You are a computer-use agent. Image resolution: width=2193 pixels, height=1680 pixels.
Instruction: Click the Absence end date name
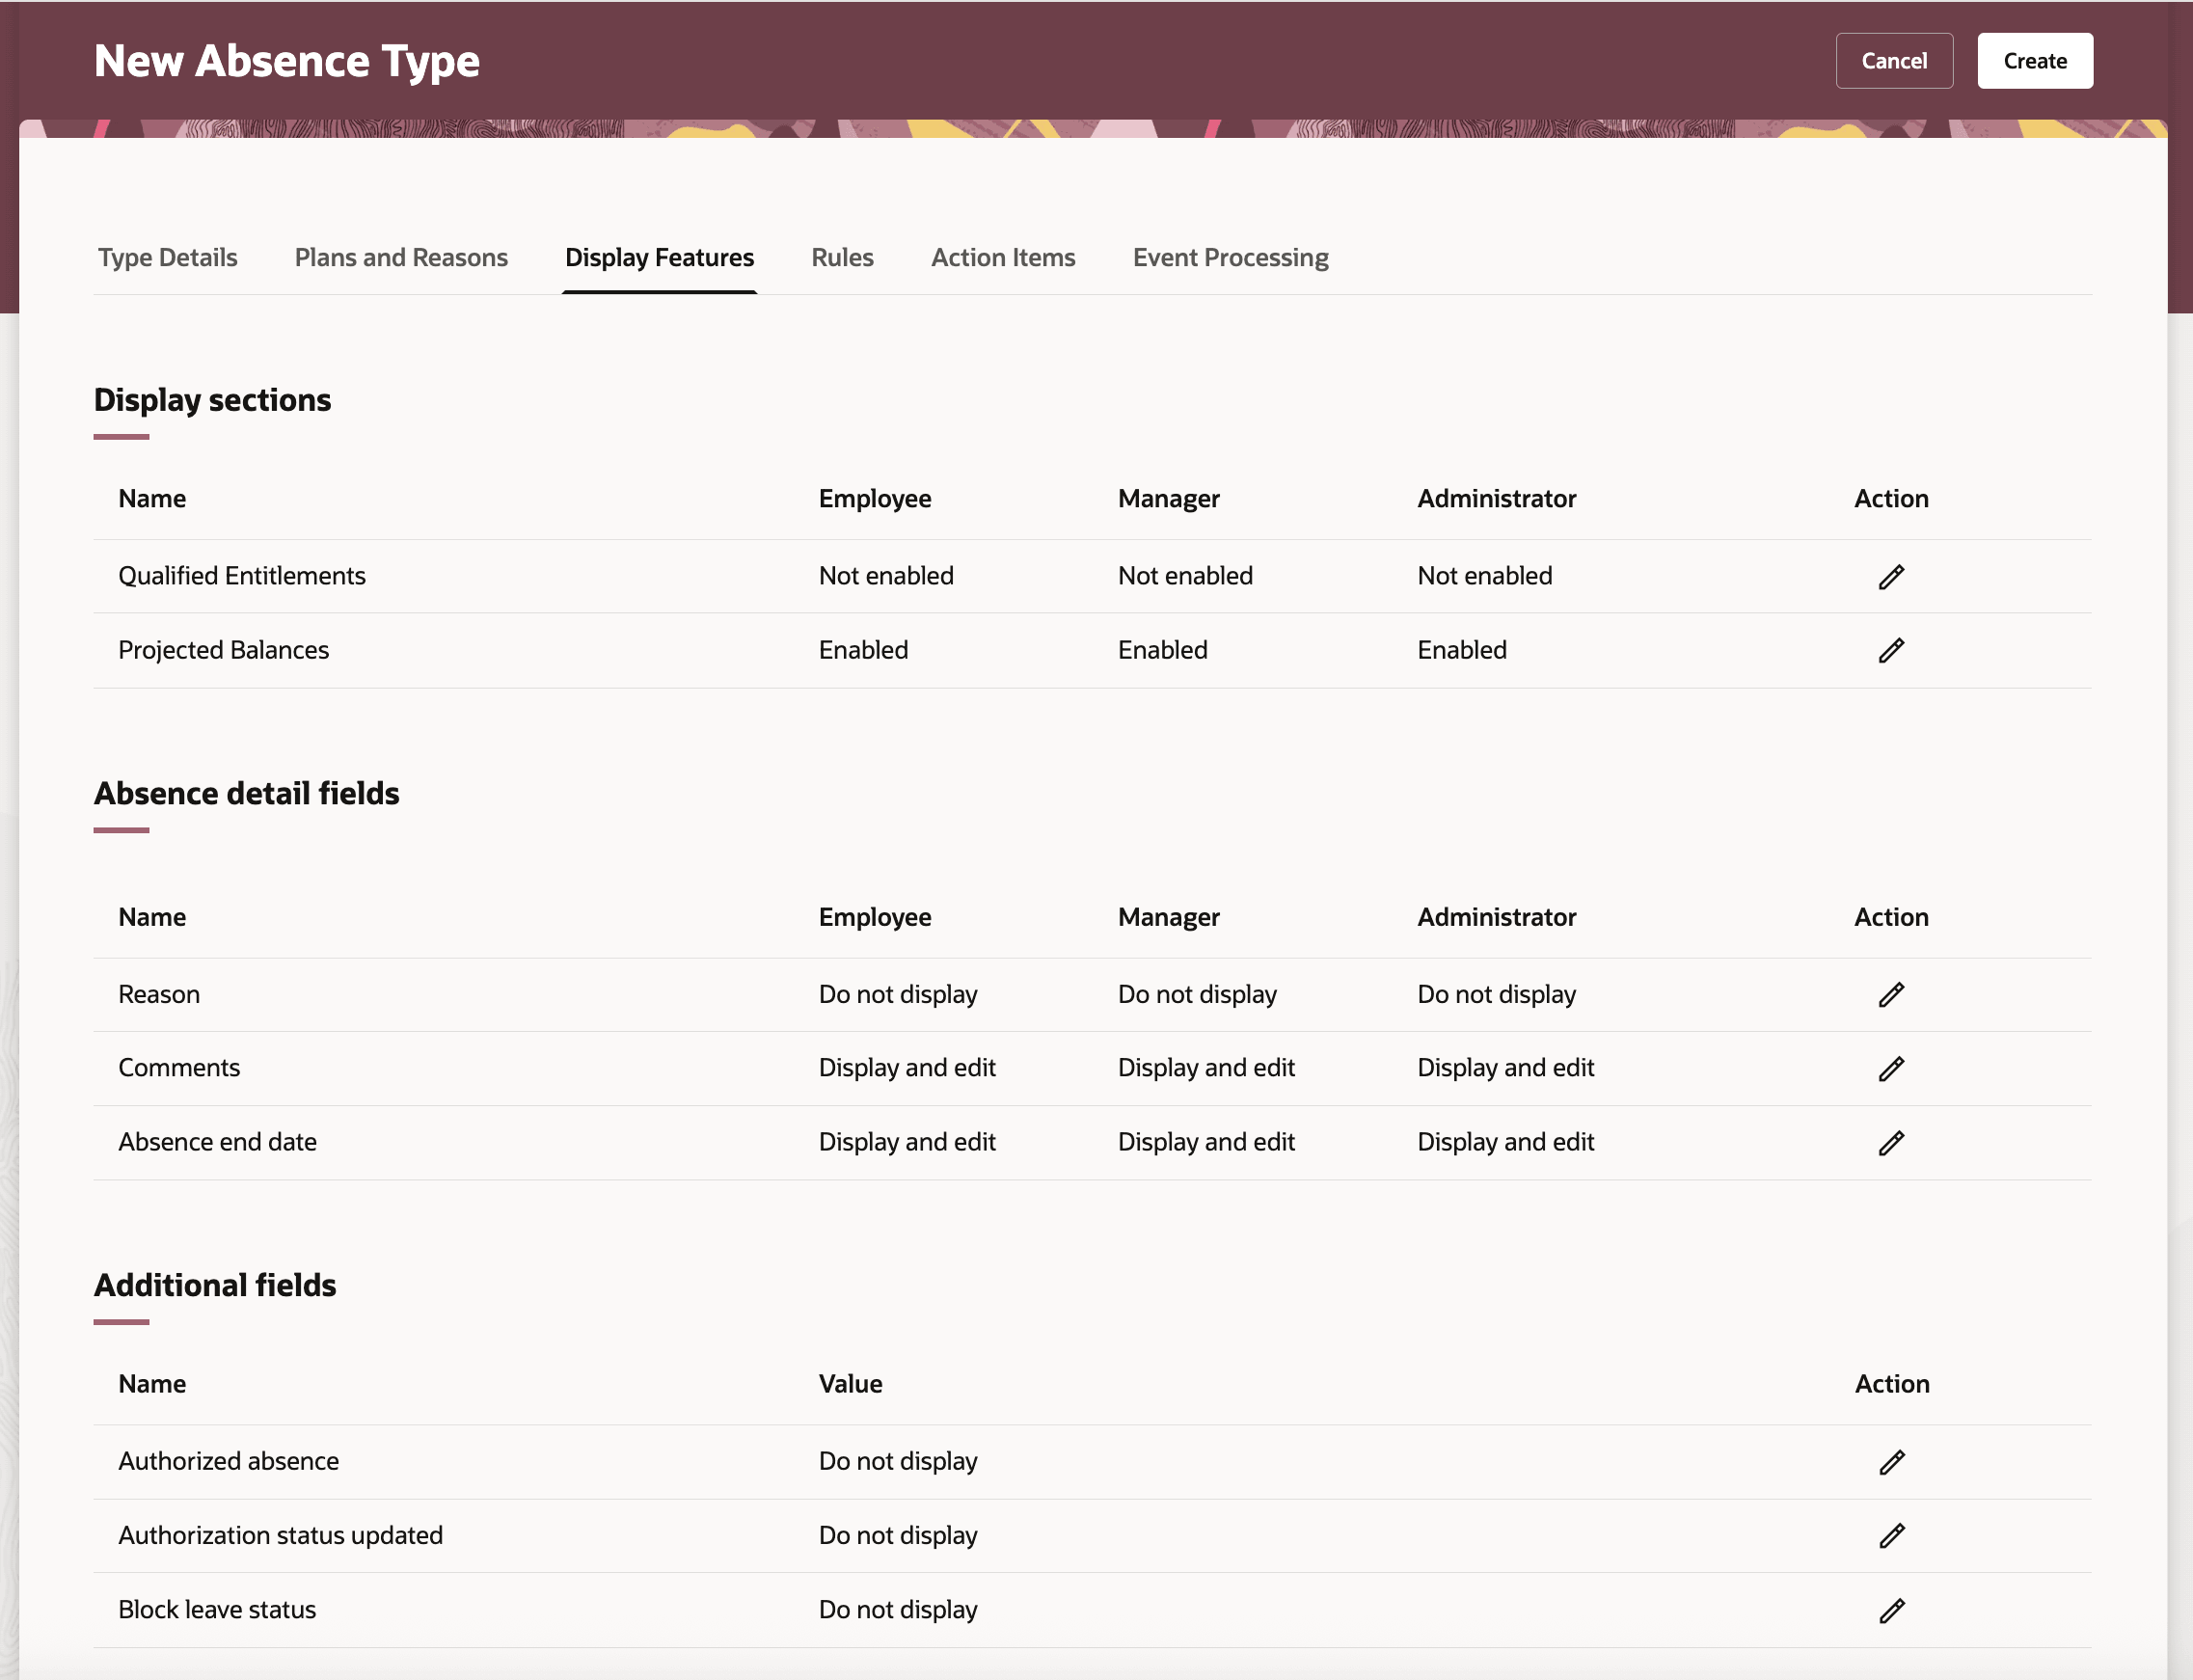pyautogui.click(x=217, y=1142)
